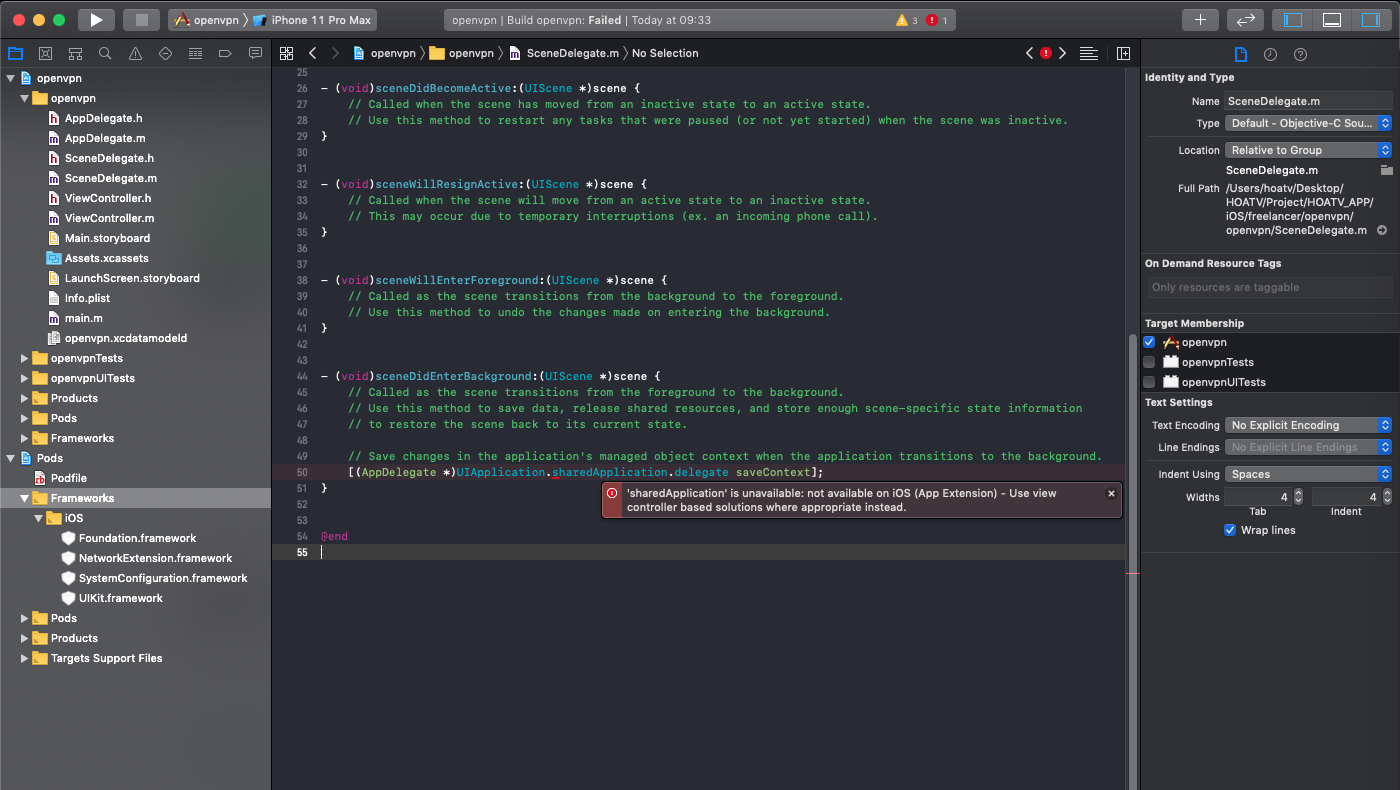Uncheck openvpn target membership
This screenshot has width=1400, height=790.
(1149, 342)
